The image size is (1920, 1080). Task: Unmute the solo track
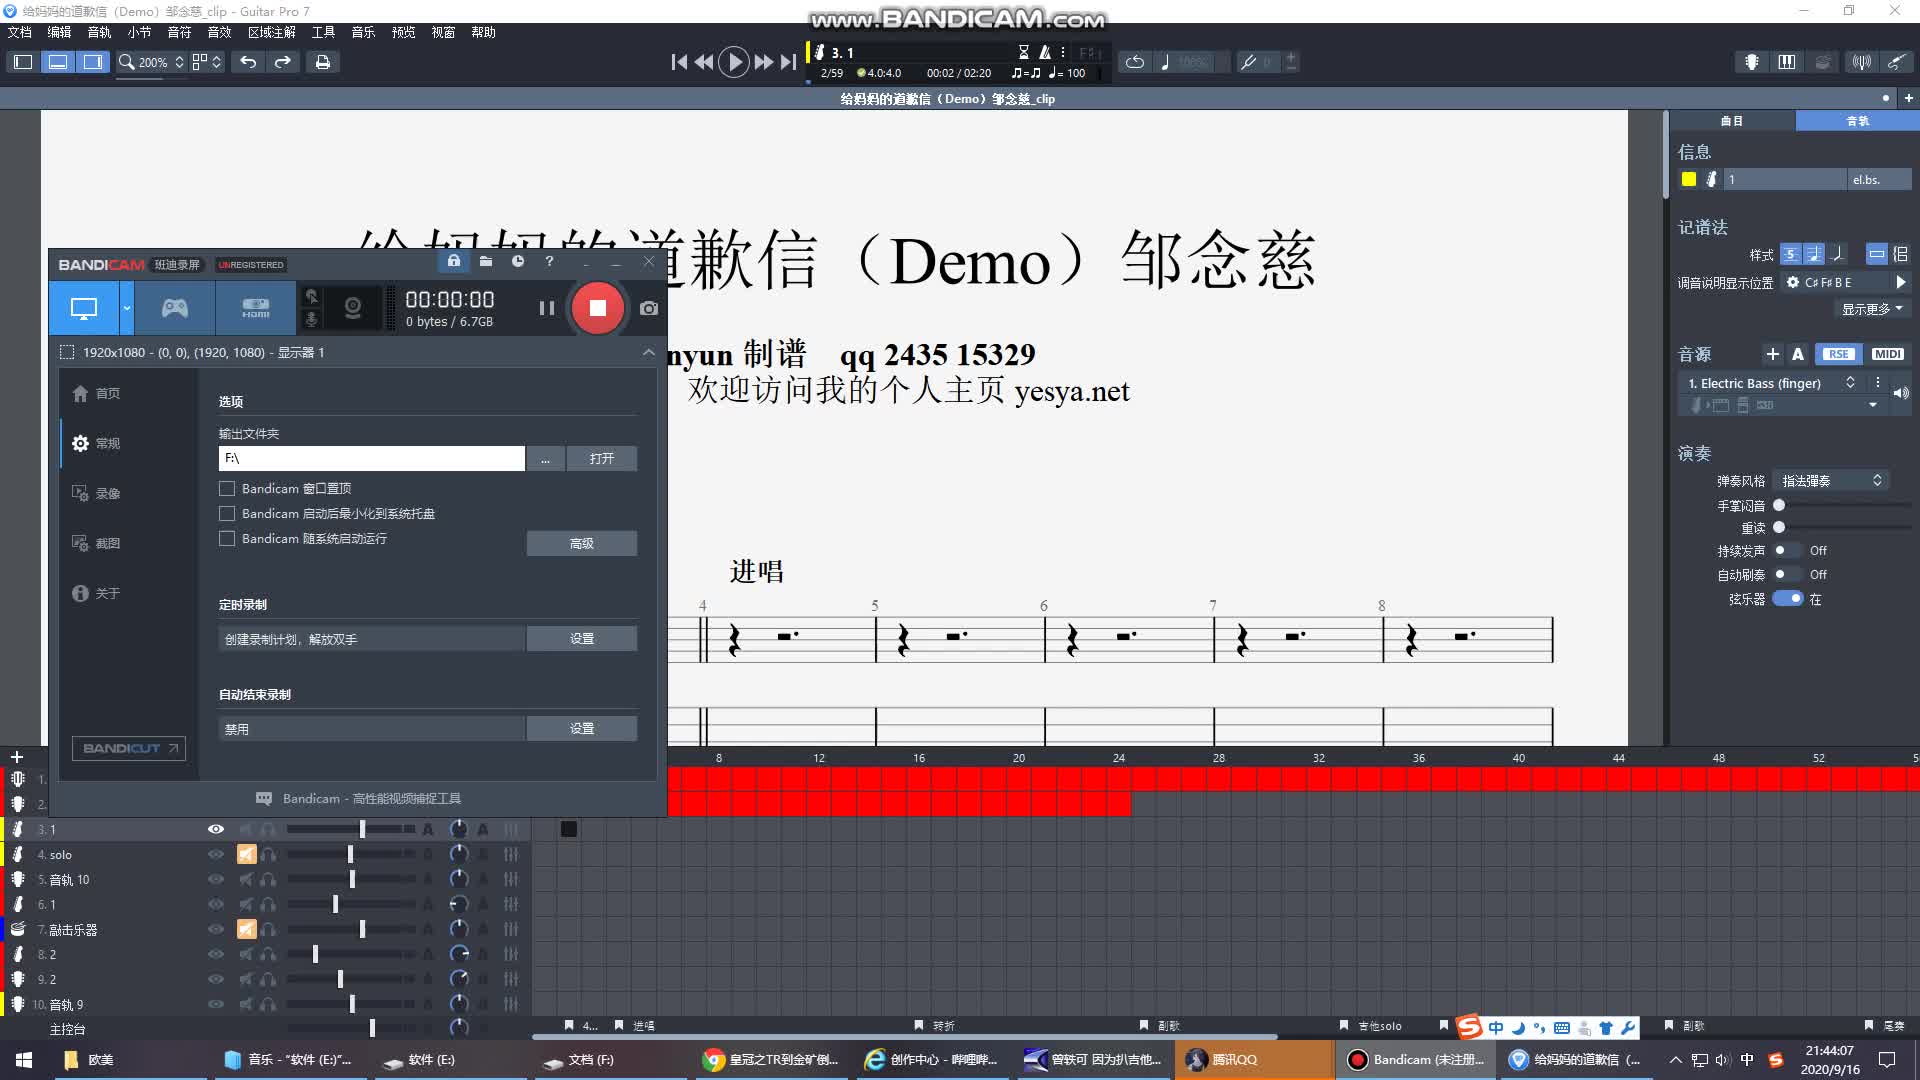coord(246,855)
